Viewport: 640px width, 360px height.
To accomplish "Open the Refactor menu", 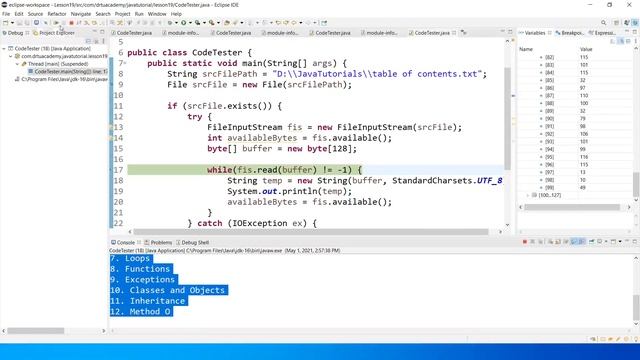I will pyautogui.click(x=57, y=14).
